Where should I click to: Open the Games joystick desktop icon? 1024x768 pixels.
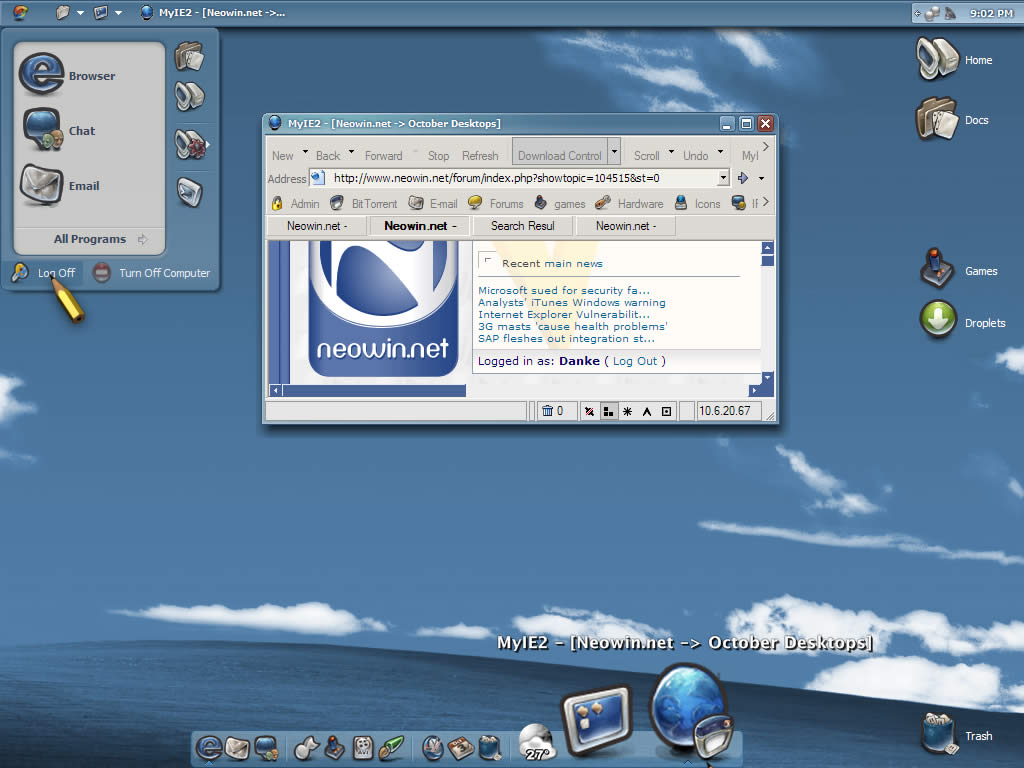pos(937,268)
